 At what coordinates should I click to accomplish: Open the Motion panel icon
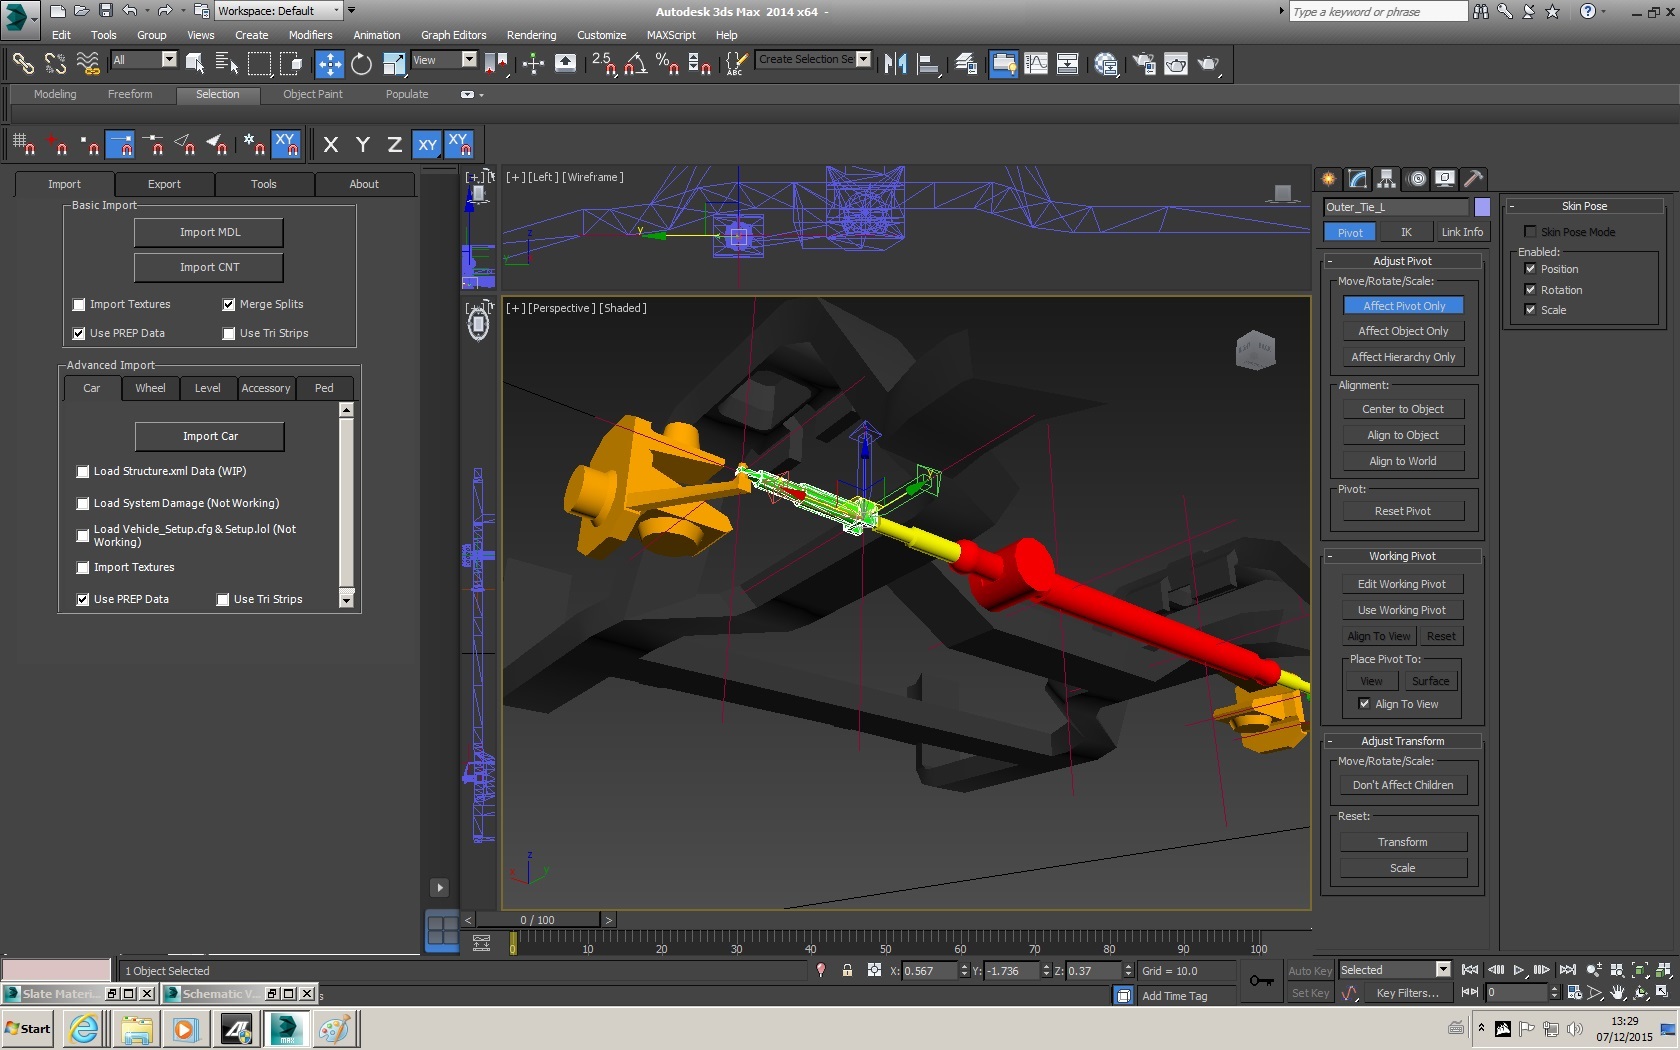coord(1416,179)
